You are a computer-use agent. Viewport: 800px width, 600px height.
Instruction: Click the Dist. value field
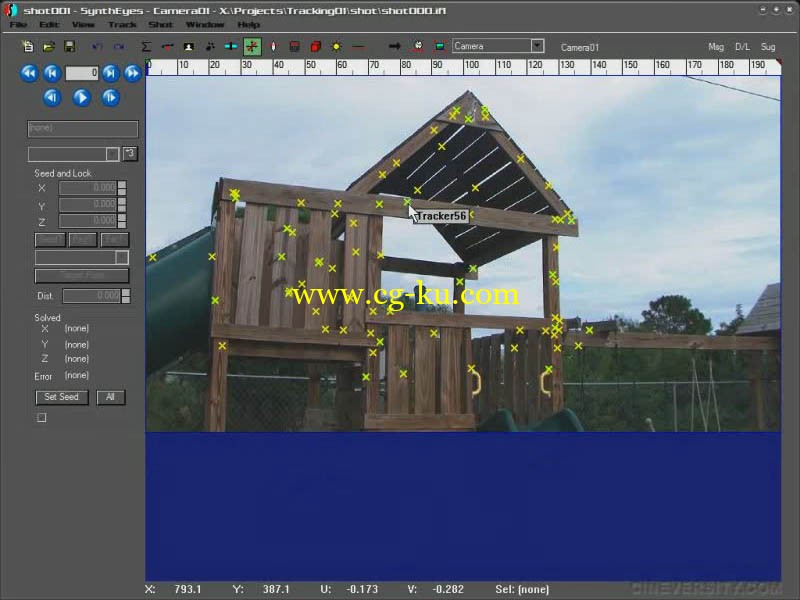coord(91,296)
